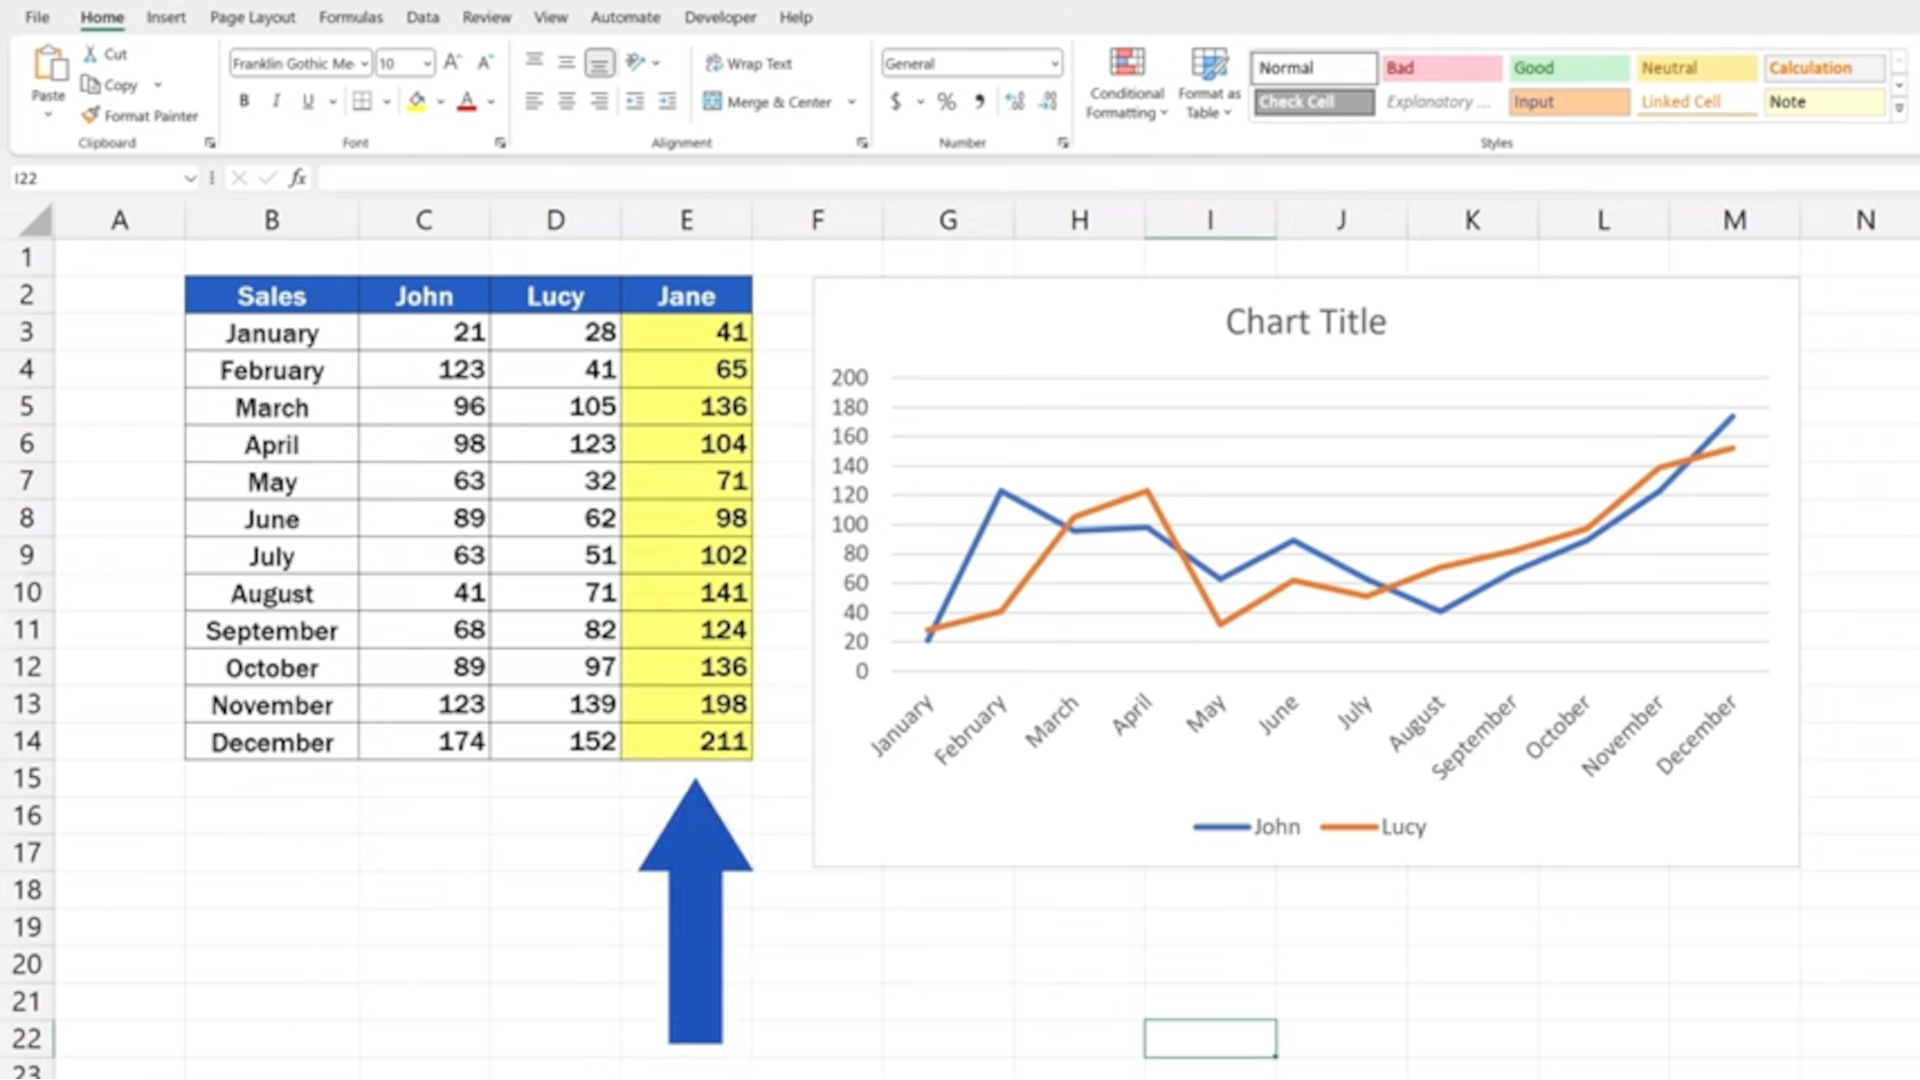Select the Format Painter tool

pos(139,115)
